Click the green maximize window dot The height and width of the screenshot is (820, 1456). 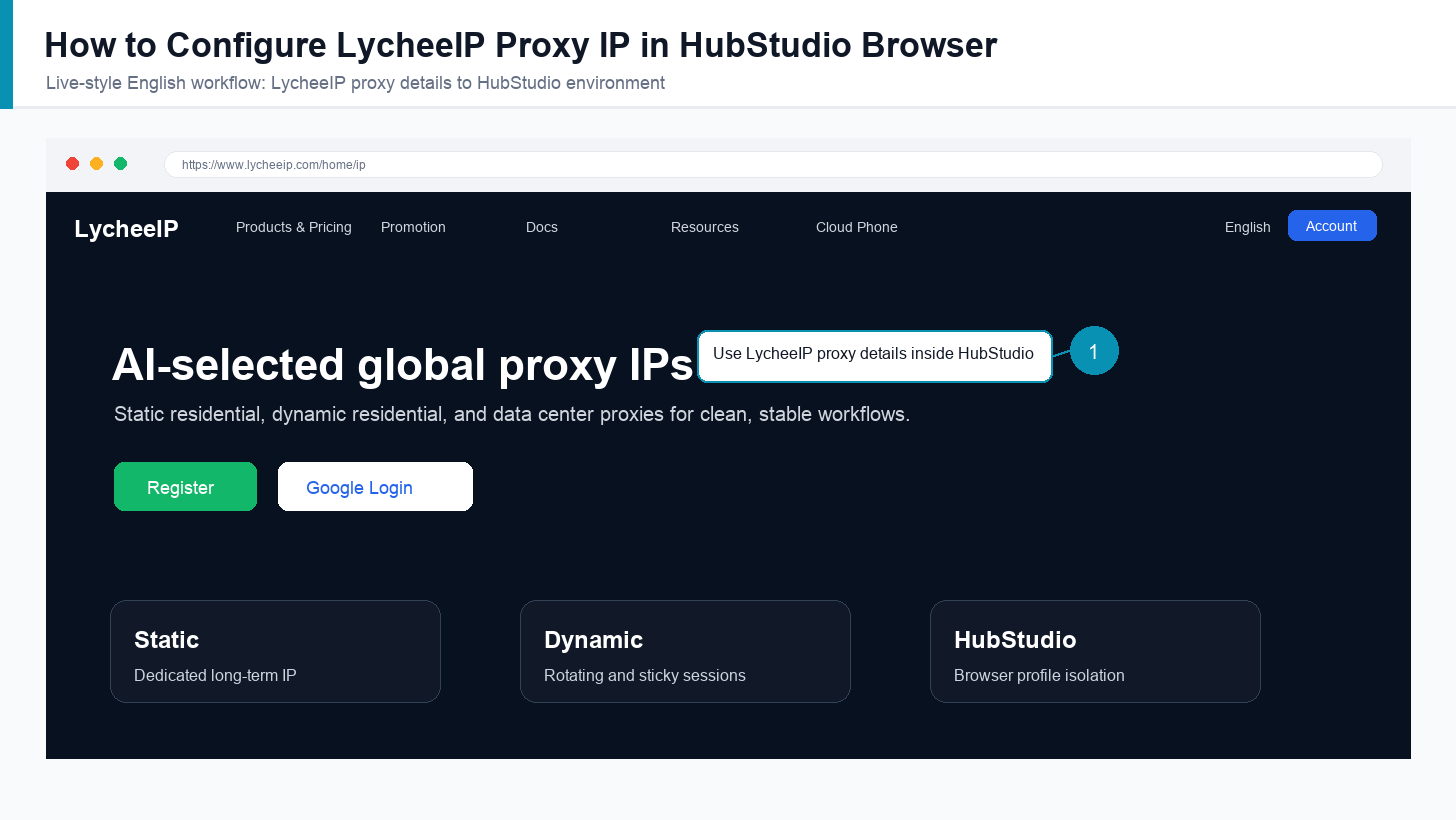(120, 164)
